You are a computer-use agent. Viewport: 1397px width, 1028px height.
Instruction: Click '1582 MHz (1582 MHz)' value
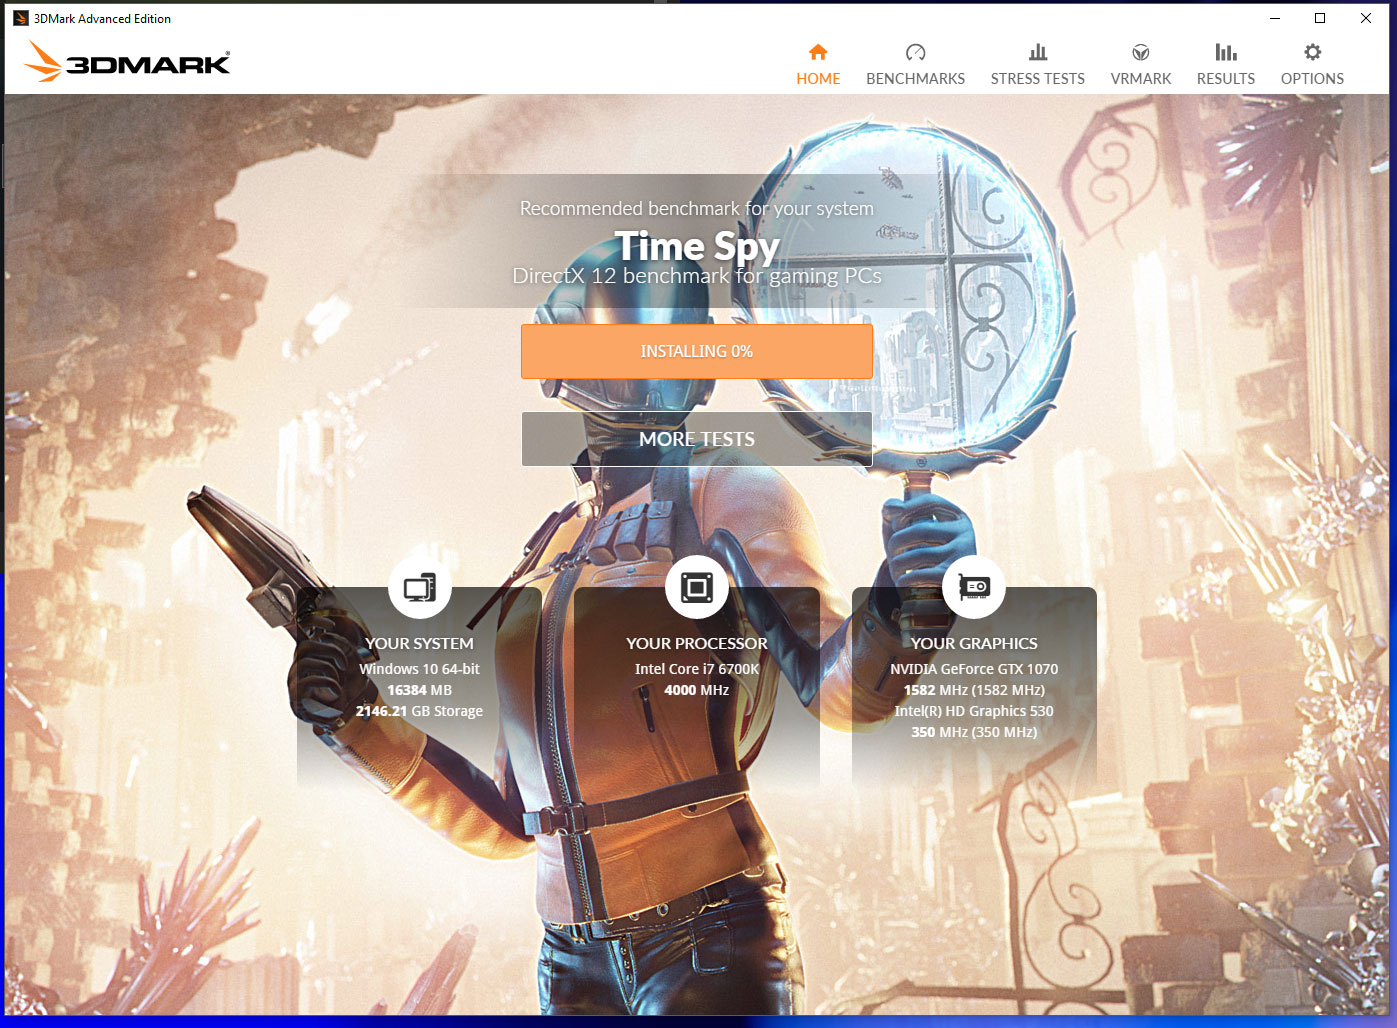point(974,690)
